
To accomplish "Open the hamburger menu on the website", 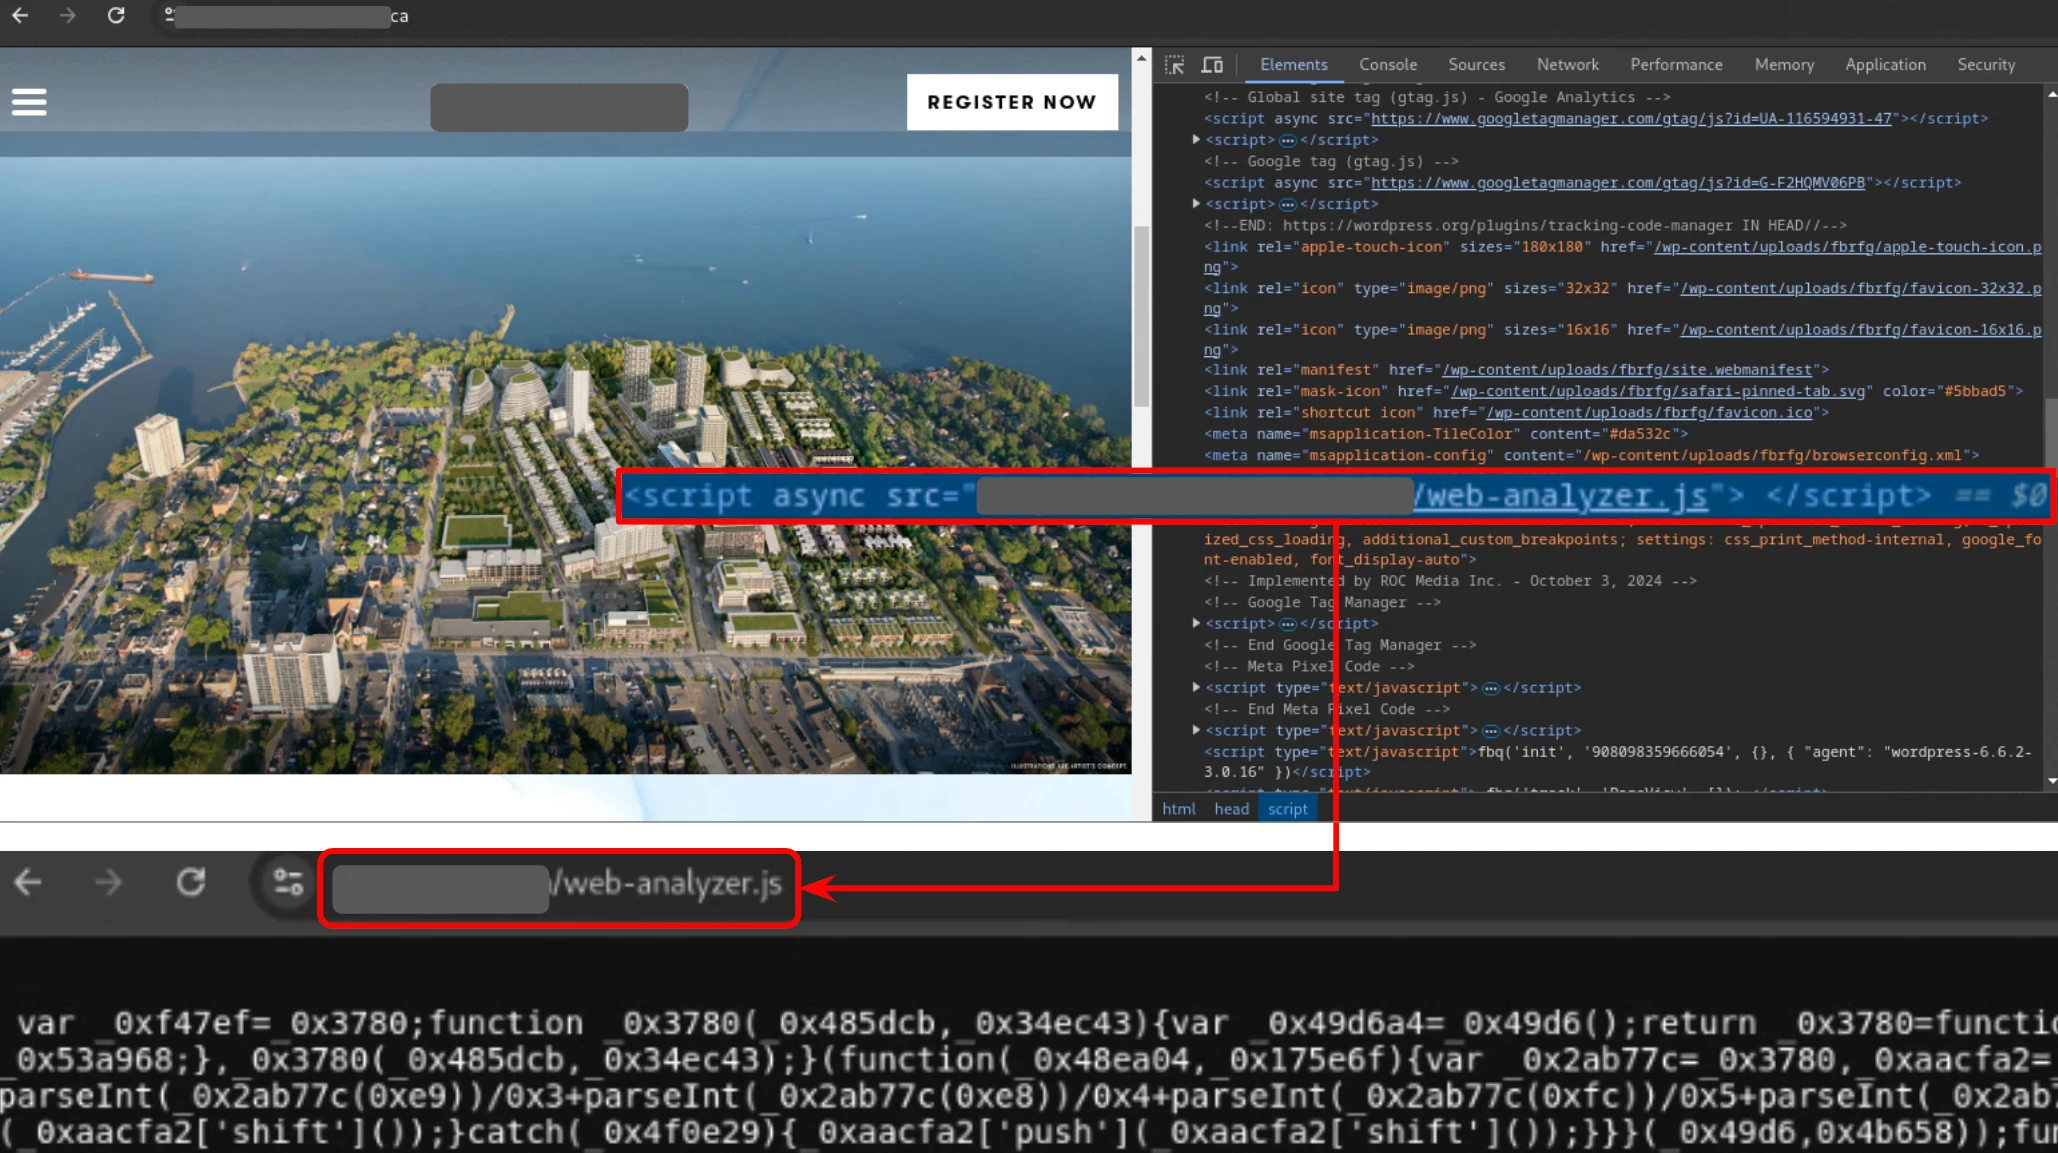I will 29,102.
